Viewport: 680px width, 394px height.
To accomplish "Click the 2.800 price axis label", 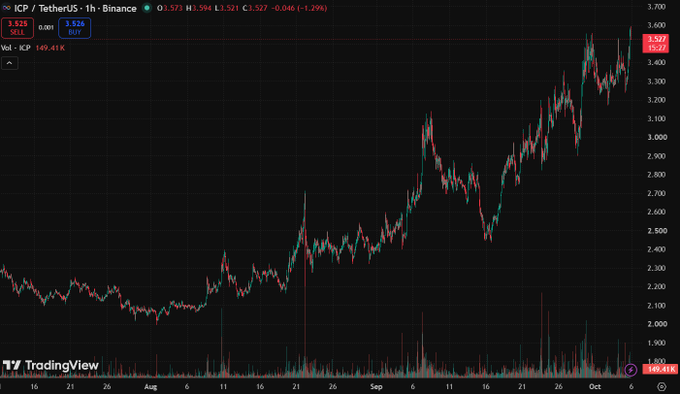I will coord(657,175).
